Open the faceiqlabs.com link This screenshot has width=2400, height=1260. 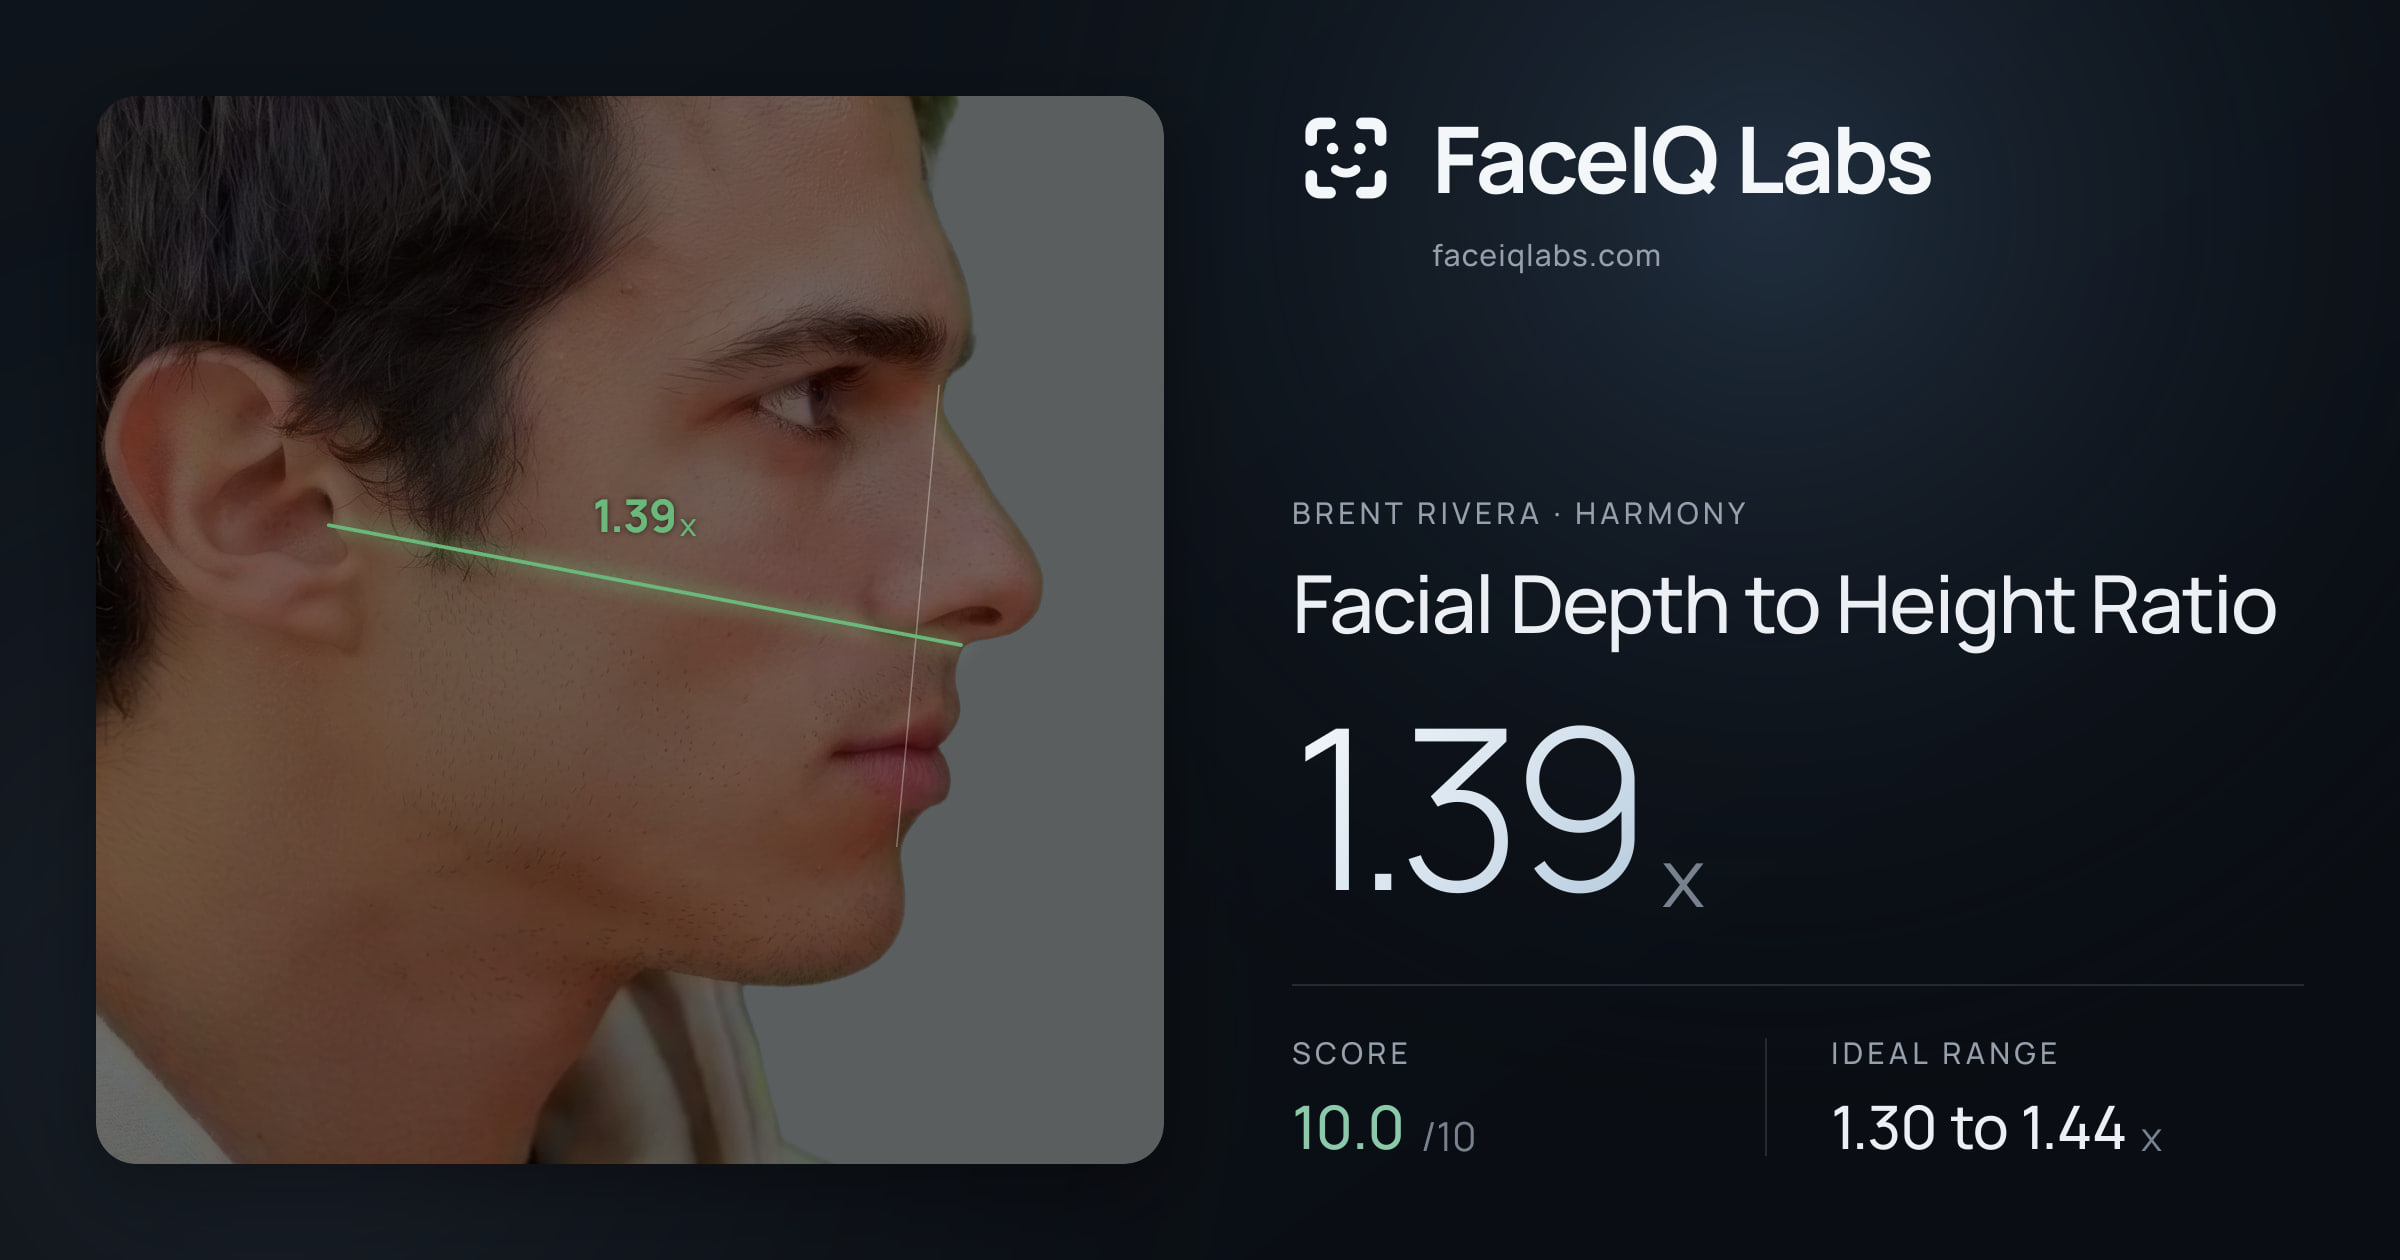[1546, 256]
